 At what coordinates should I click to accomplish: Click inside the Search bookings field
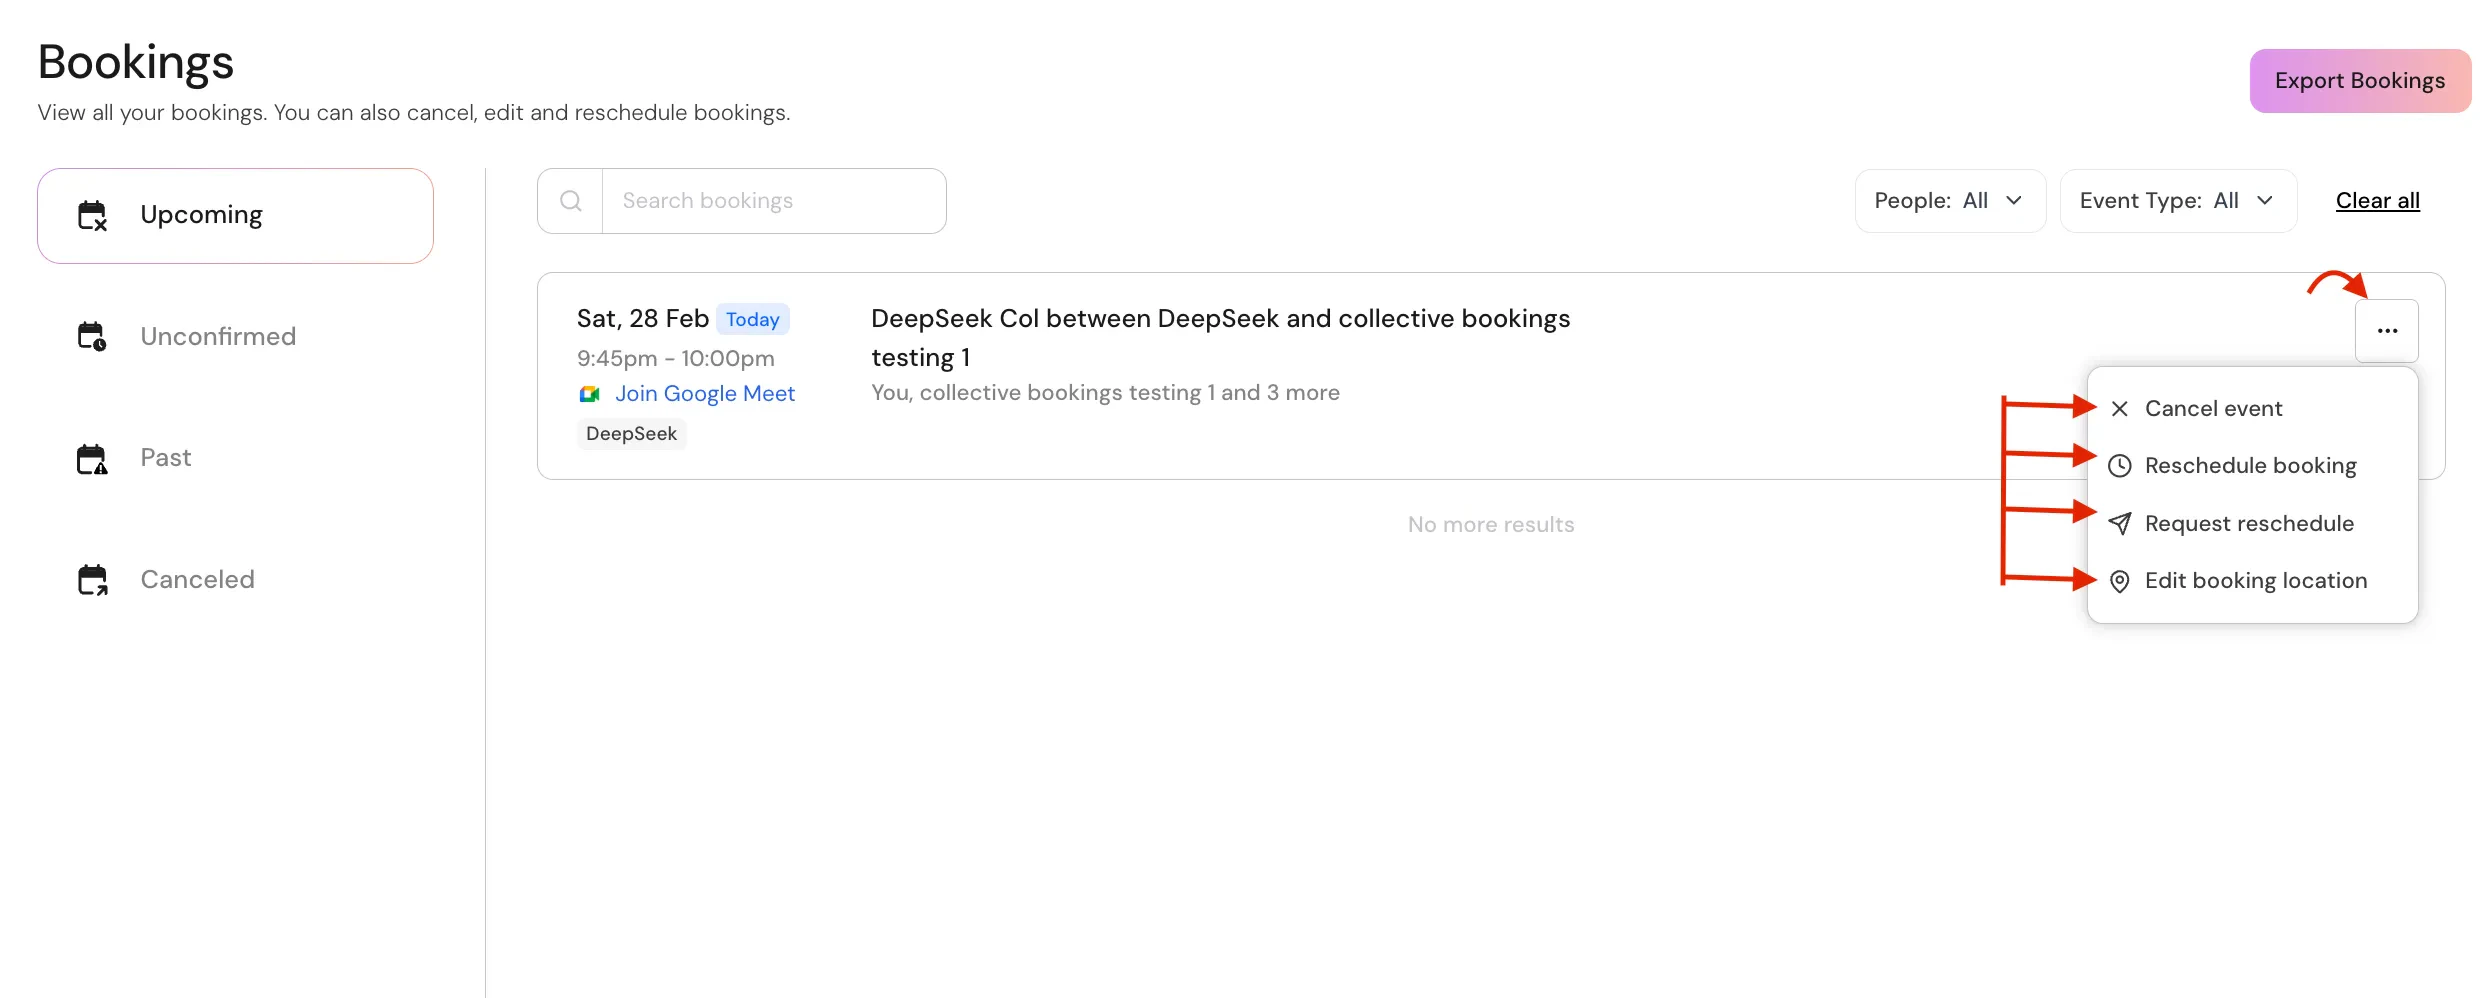click(x=775, y=200)
